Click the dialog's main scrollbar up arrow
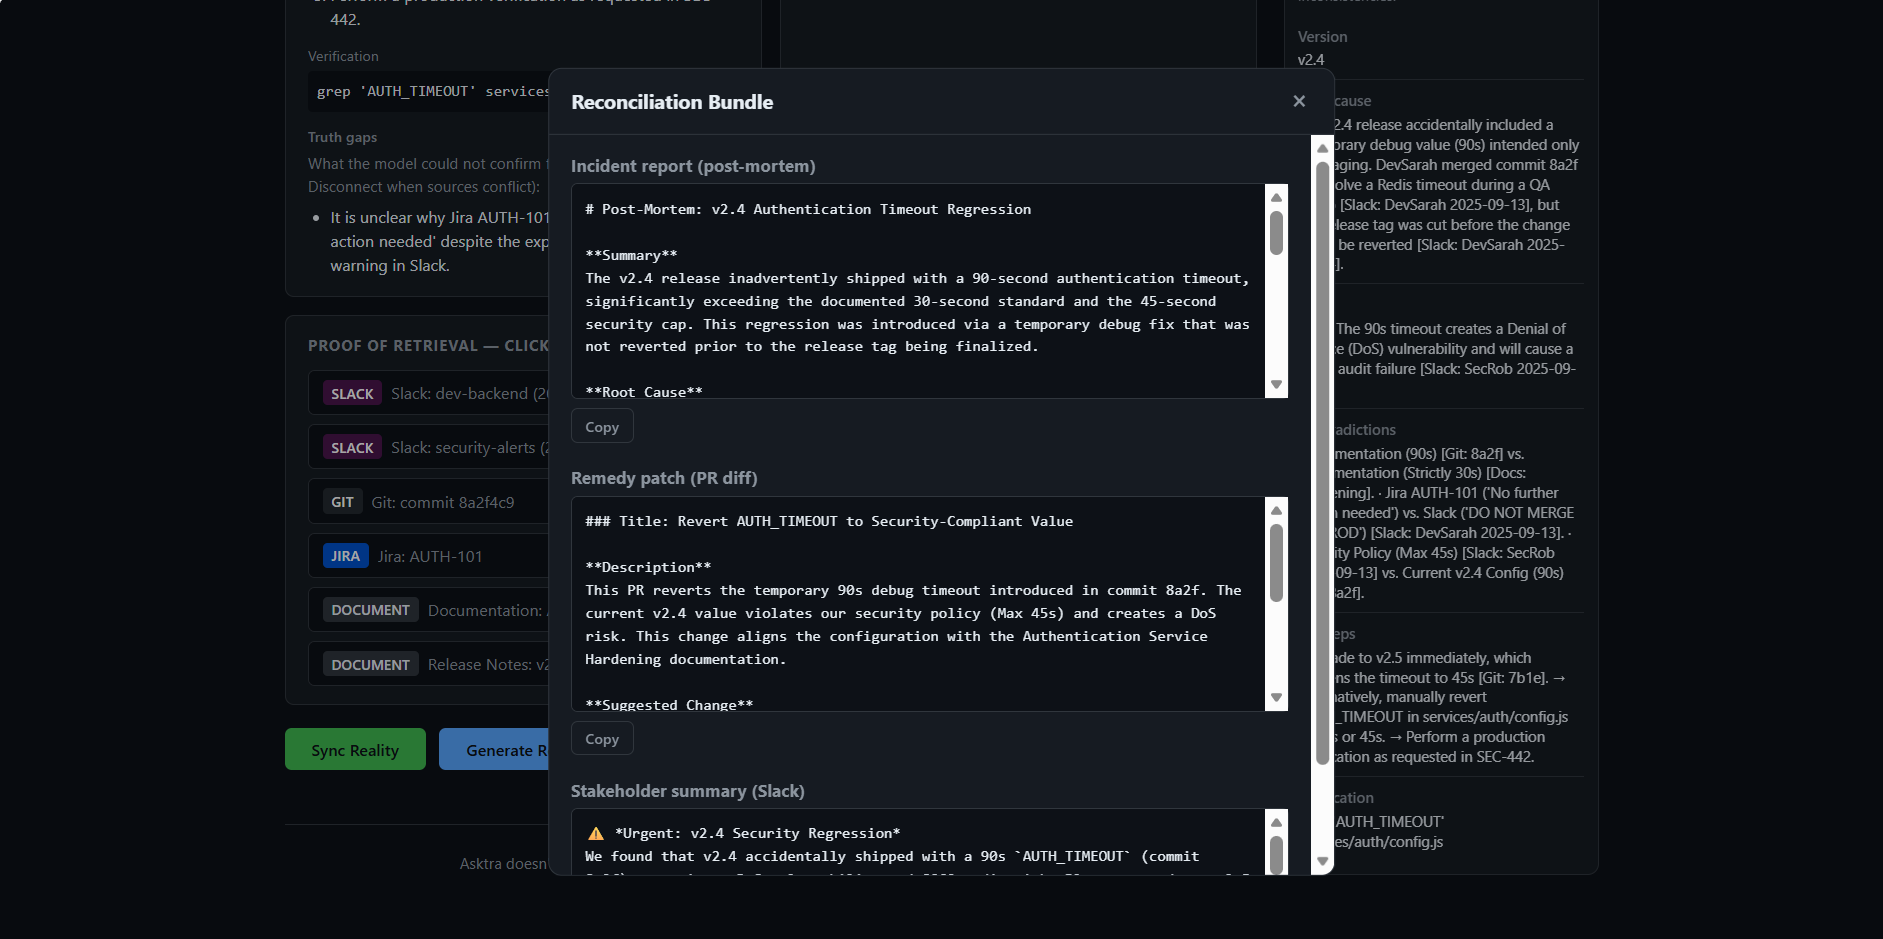The height and width of the screenshot is (939, 1883). 1322,148
